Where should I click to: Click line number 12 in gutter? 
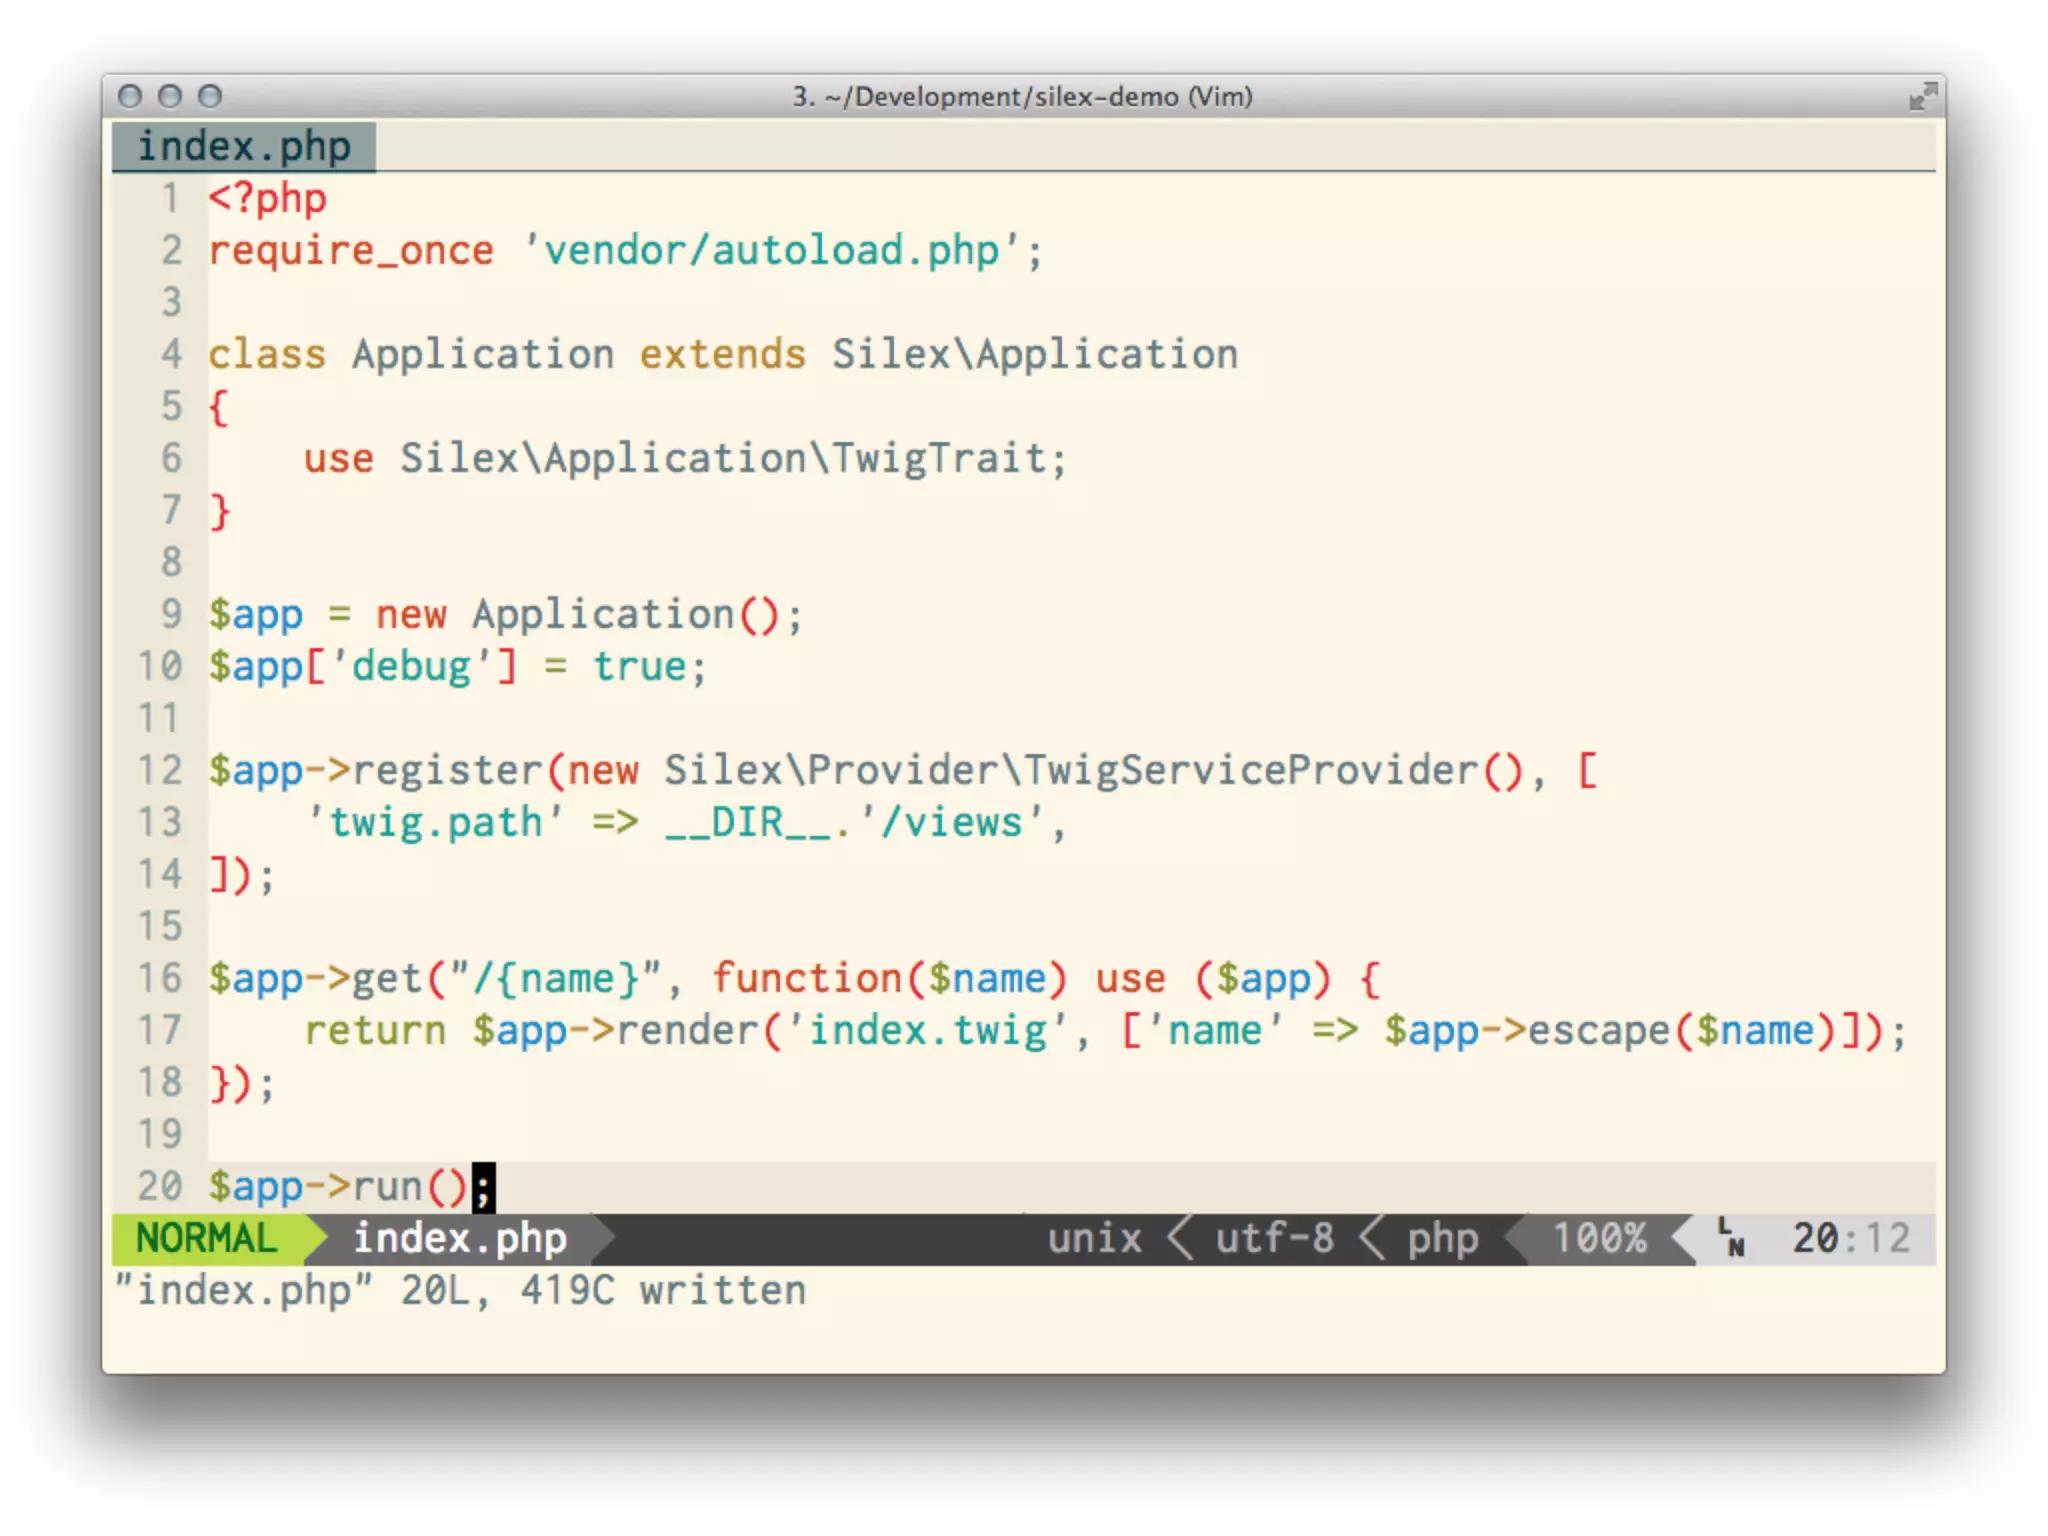pyautogui.click(x=160, y=770)
